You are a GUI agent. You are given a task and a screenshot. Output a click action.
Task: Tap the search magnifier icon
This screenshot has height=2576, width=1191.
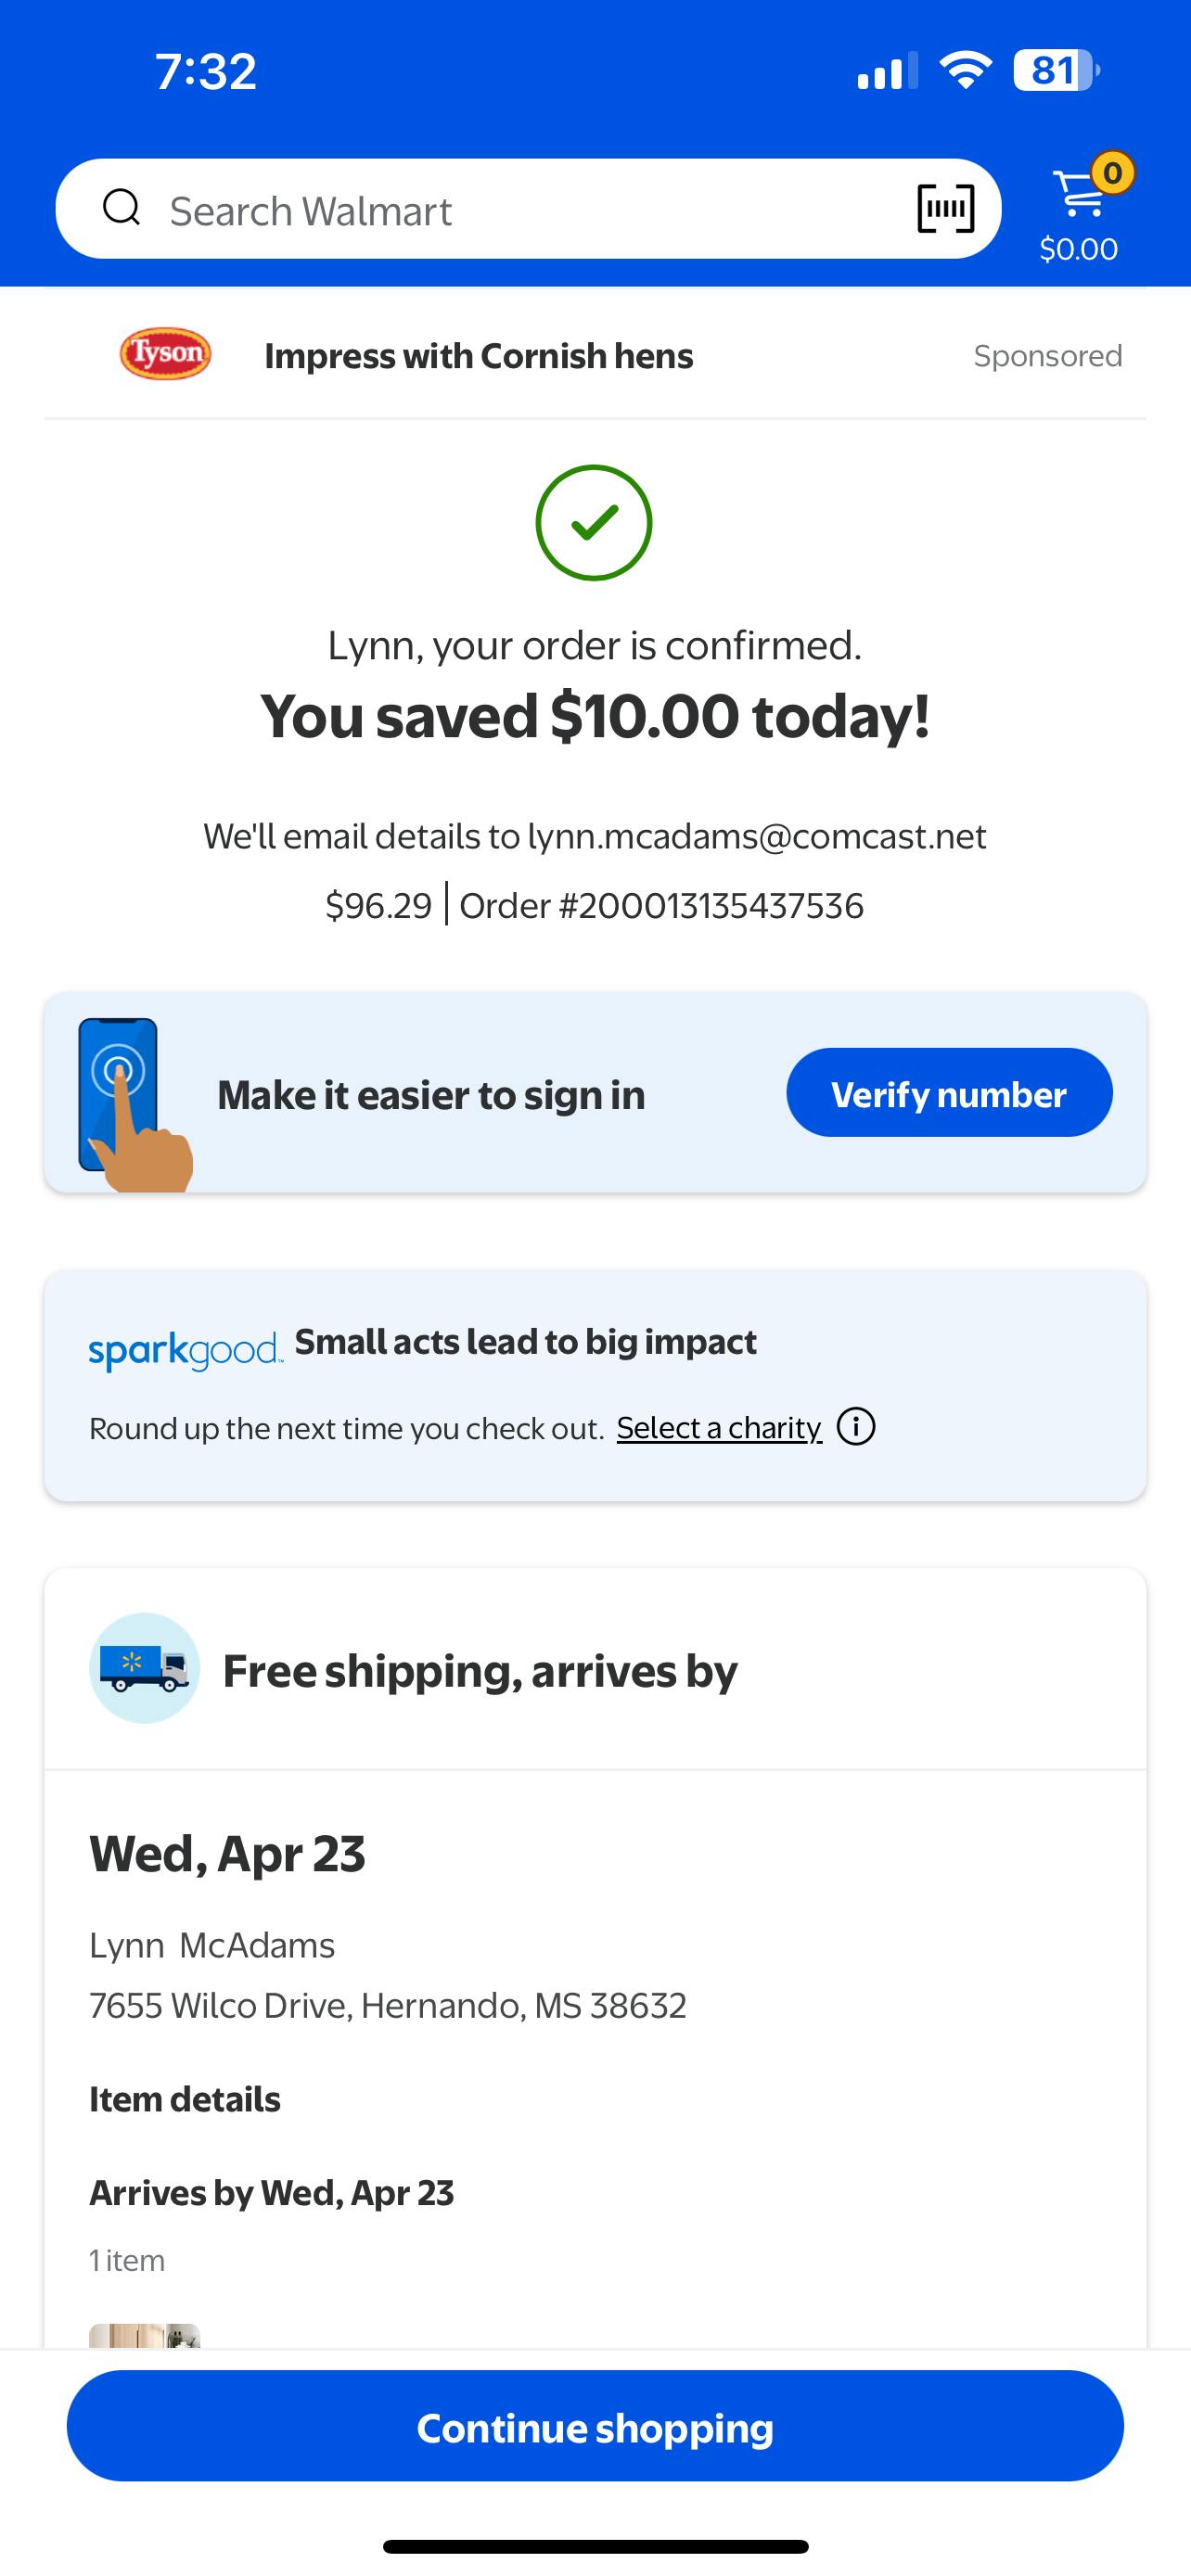122,209
